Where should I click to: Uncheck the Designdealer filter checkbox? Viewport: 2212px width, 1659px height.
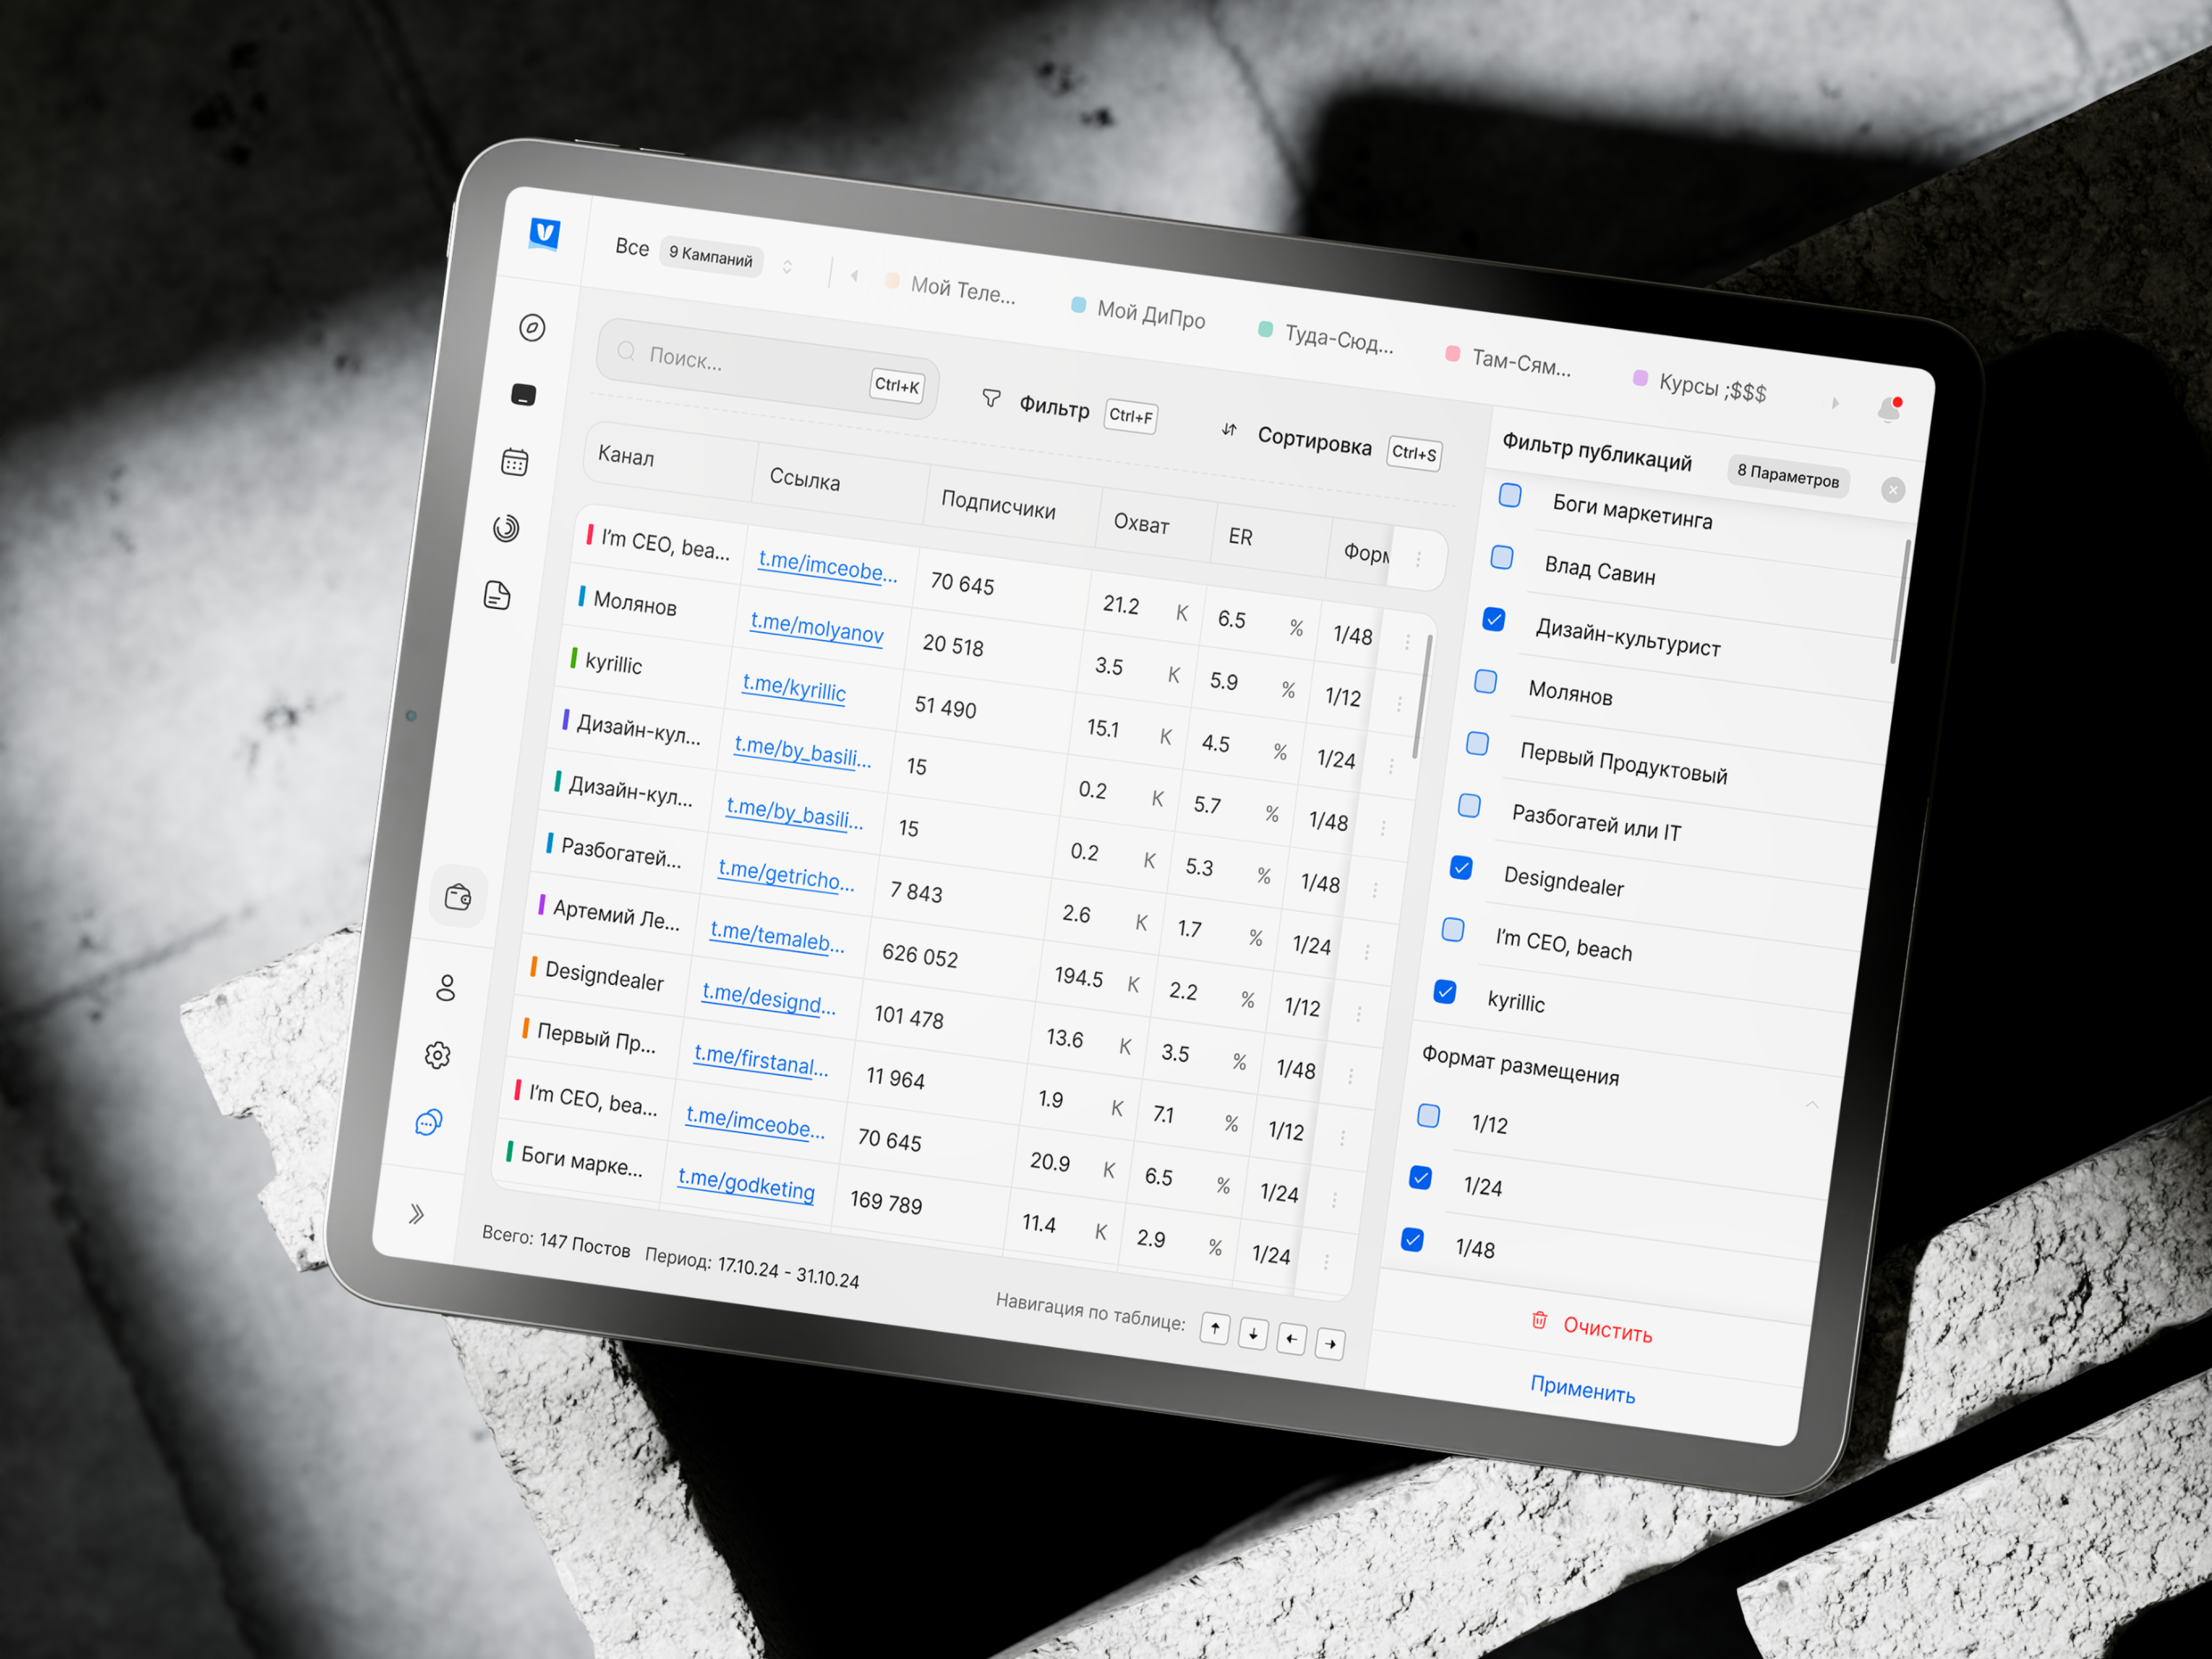(x=1461, y=867)
